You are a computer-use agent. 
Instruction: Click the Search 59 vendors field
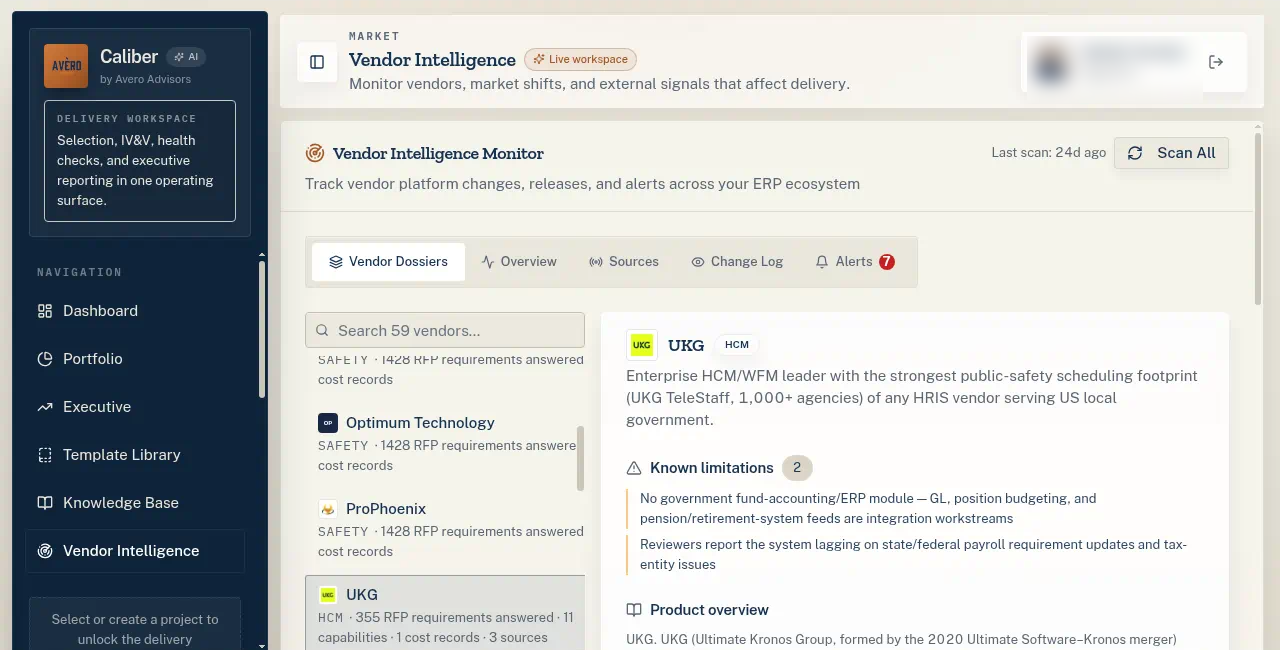pyautogui.click(x=445, y=330)
